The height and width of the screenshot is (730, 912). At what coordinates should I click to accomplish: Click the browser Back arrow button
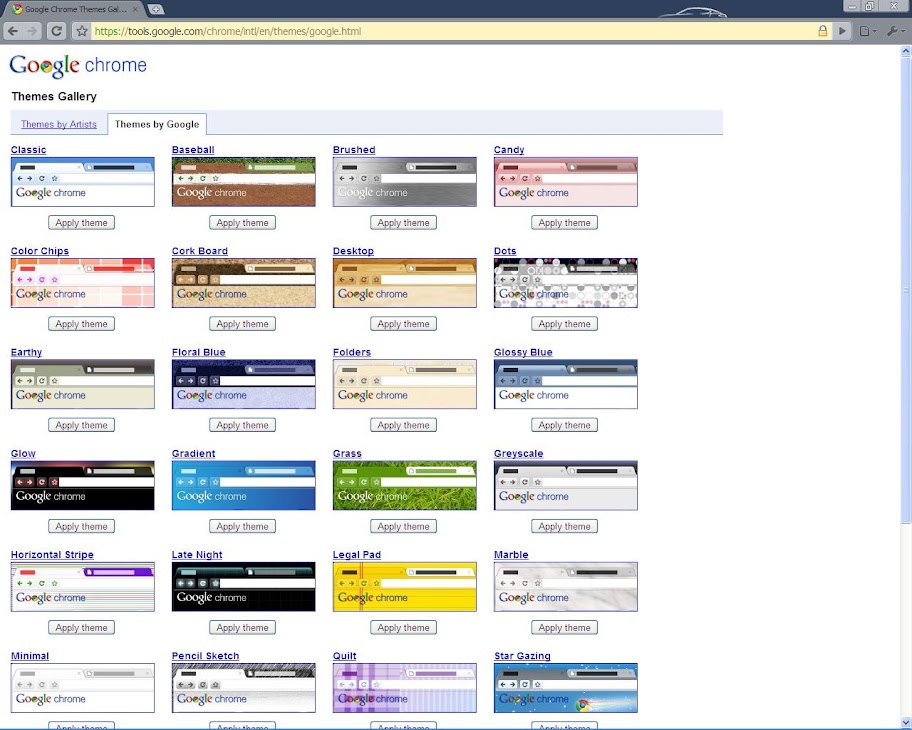point(13,31)
